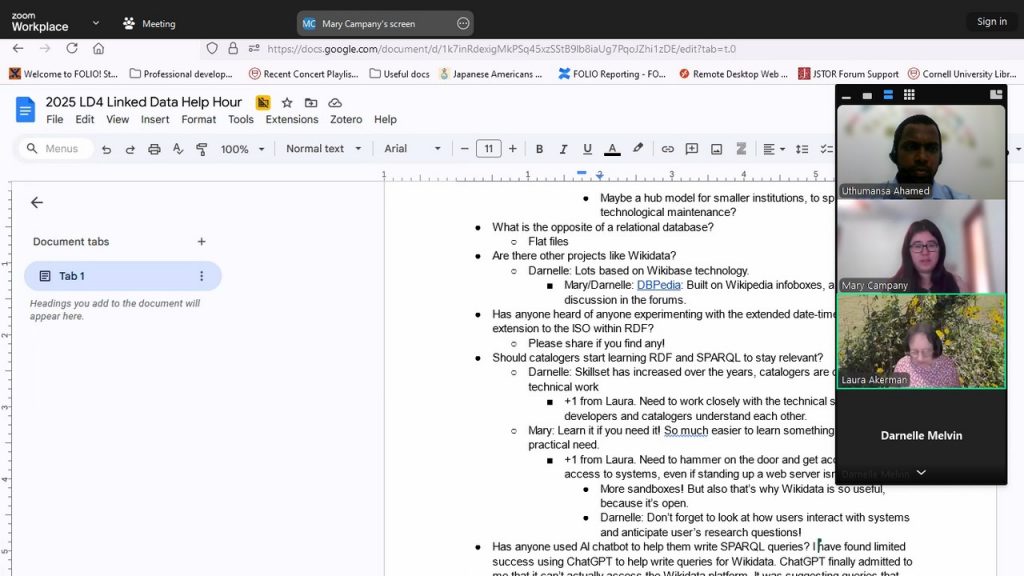This screenshot has width=1024, height=576.
Task: Star the 2025 LD4 document
Action: (x=287, y=103)
